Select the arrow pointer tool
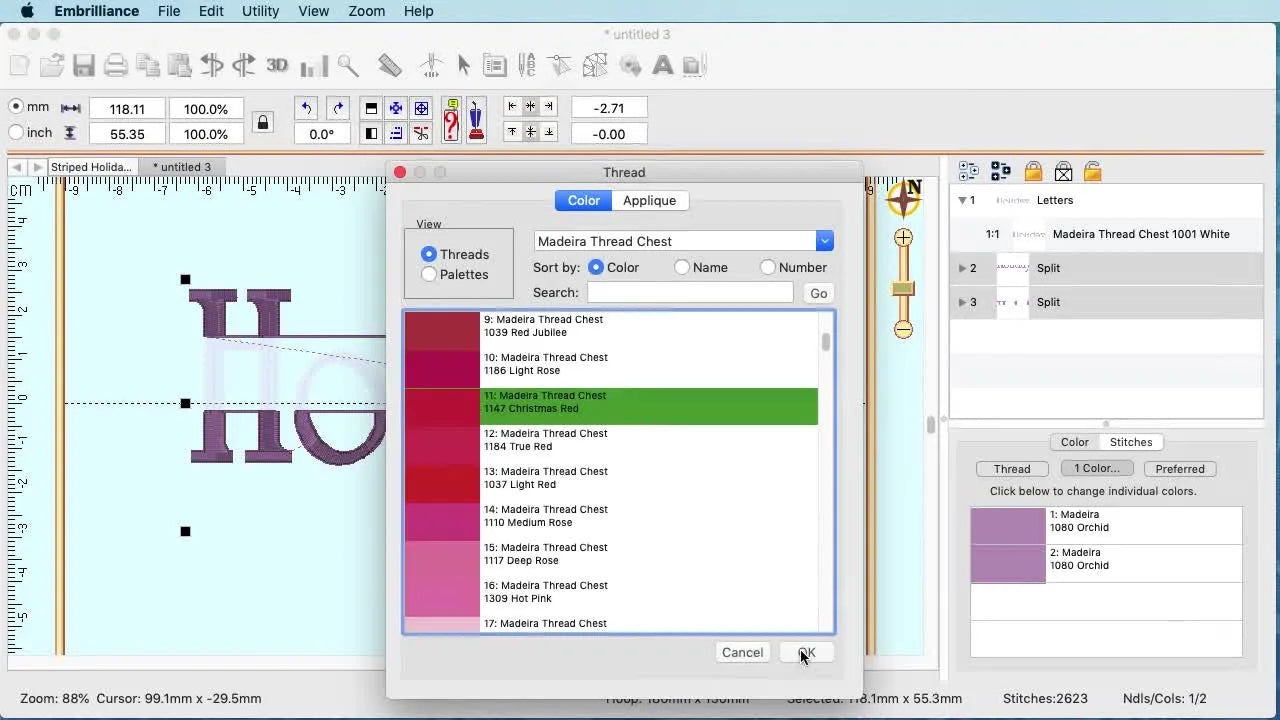The image size is (1280, 720). 464,66
